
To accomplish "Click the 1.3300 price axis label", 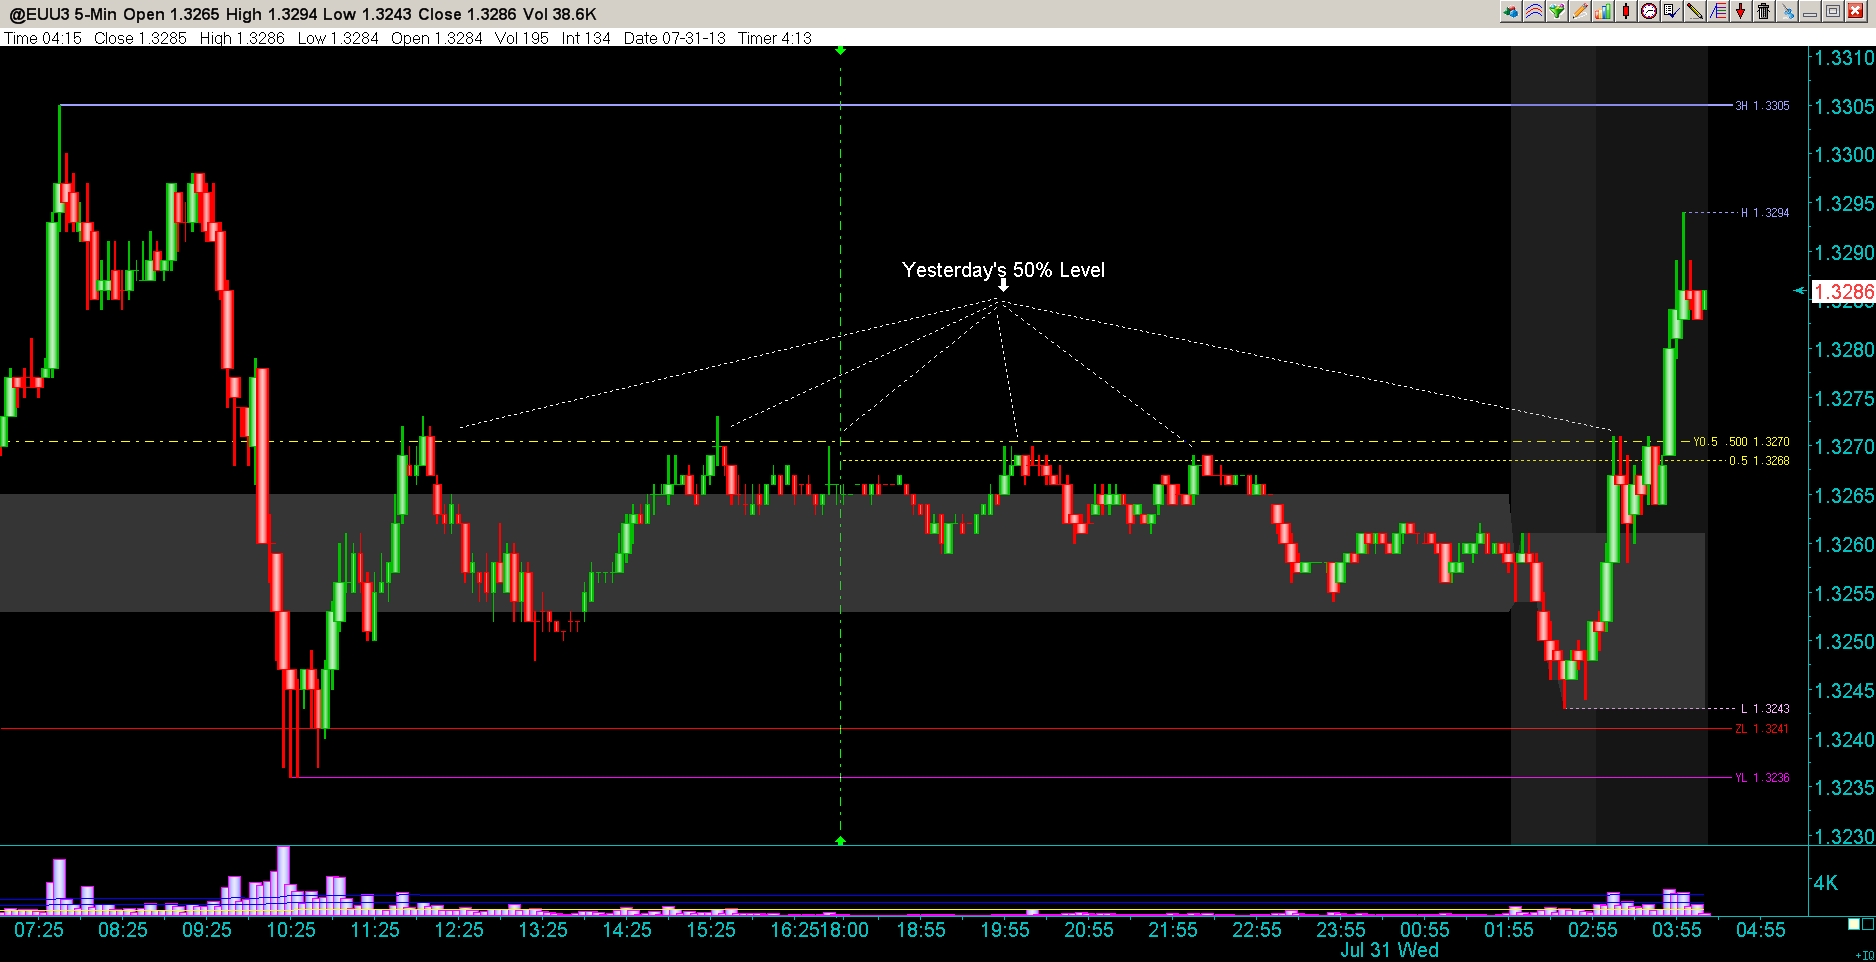I will 1844,155.
